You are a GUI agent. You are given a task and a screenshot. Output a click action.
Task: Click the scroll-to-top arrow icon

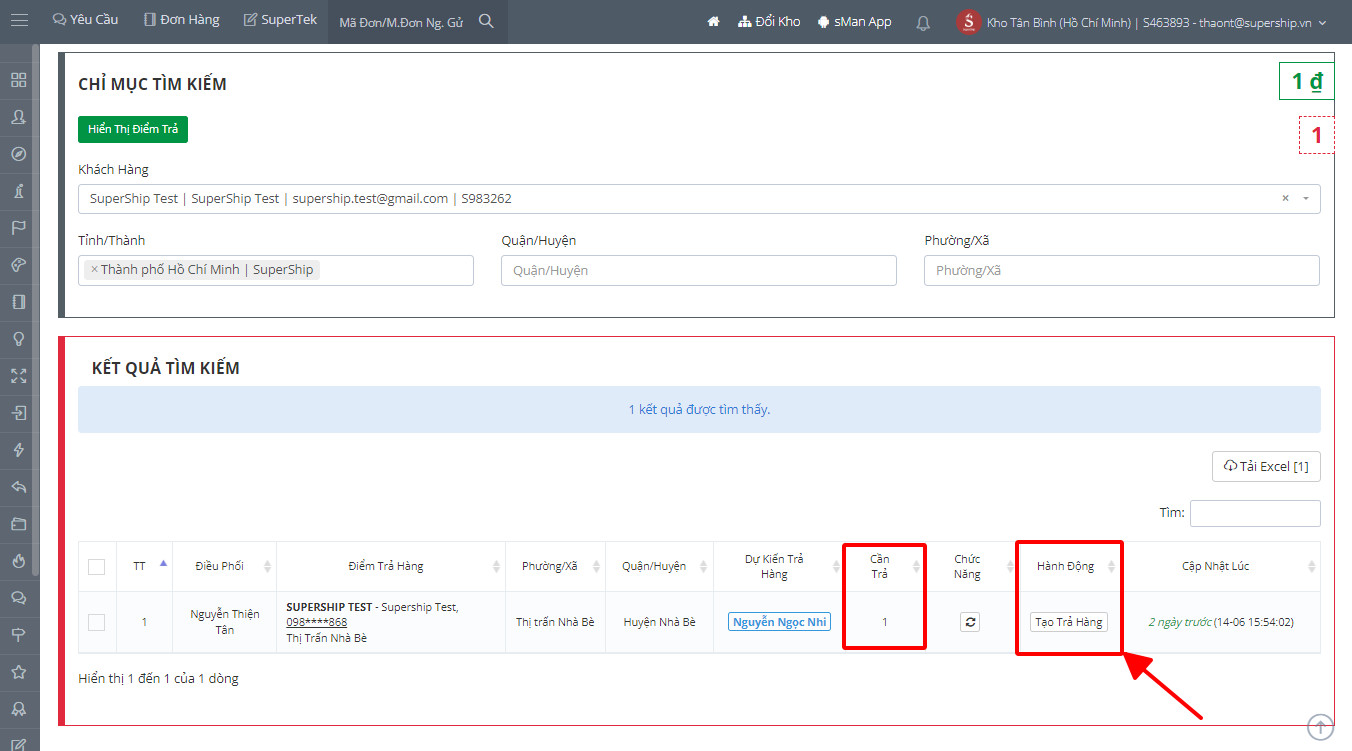1320,727
